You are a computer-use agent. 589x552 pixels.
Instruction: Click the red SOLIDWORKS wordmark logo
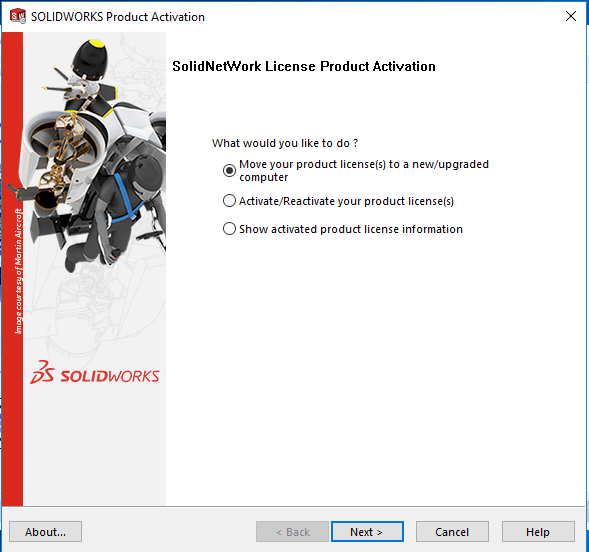tap(110, 376)
